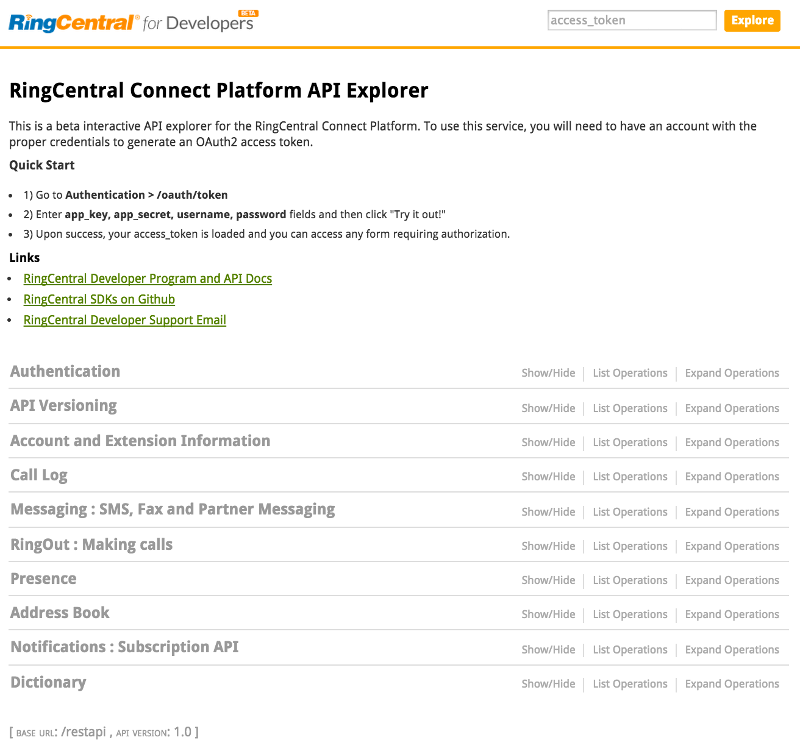
Task: Click the RingCentral for Developers logo
Action: 133,22
